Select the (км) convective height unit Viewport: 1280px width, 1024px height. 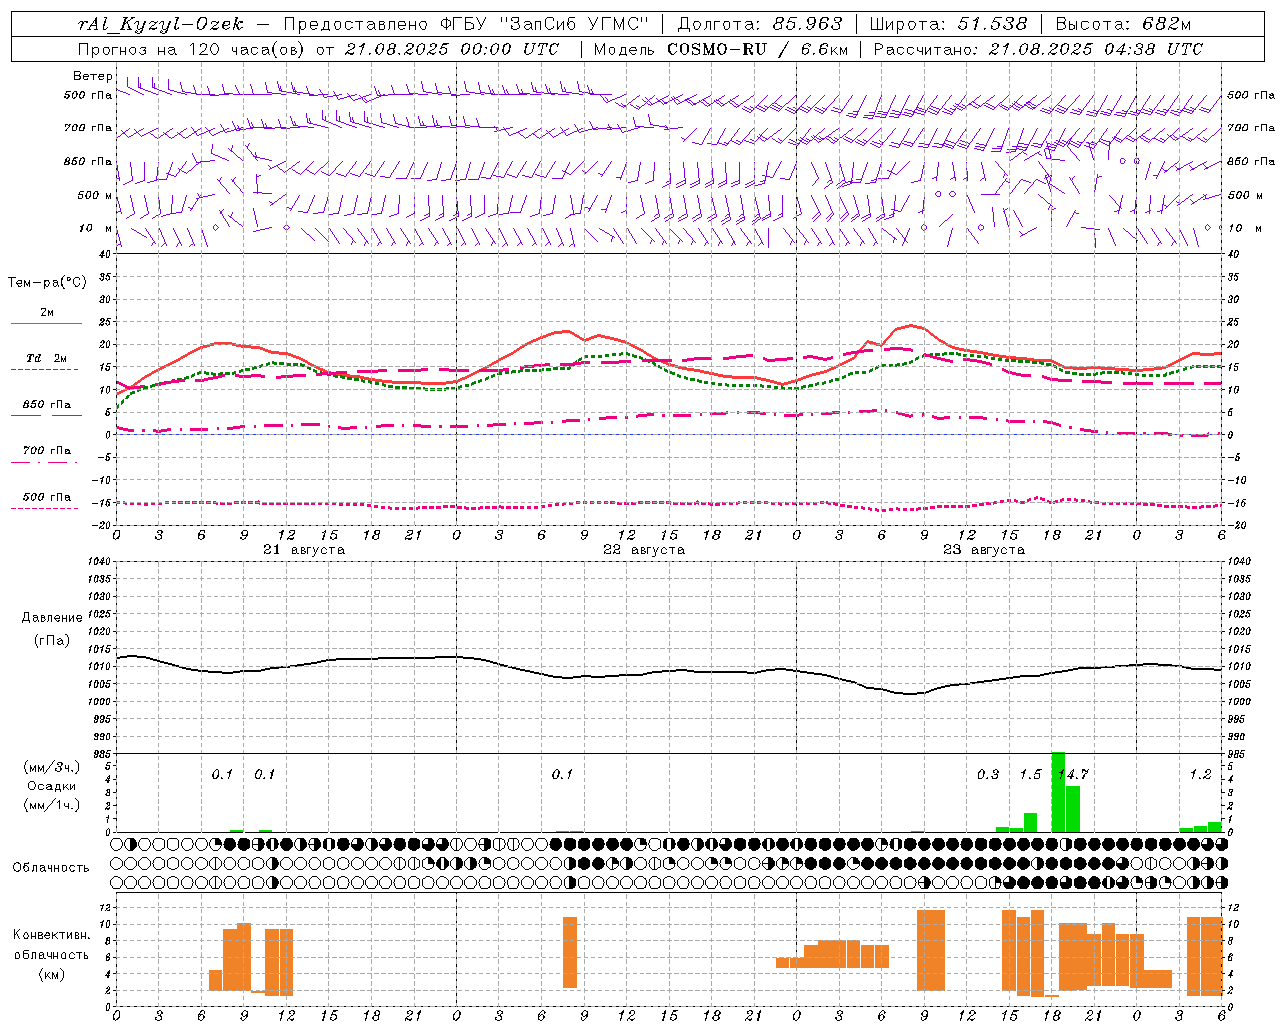pyautogui.click(x=52, y=973)
